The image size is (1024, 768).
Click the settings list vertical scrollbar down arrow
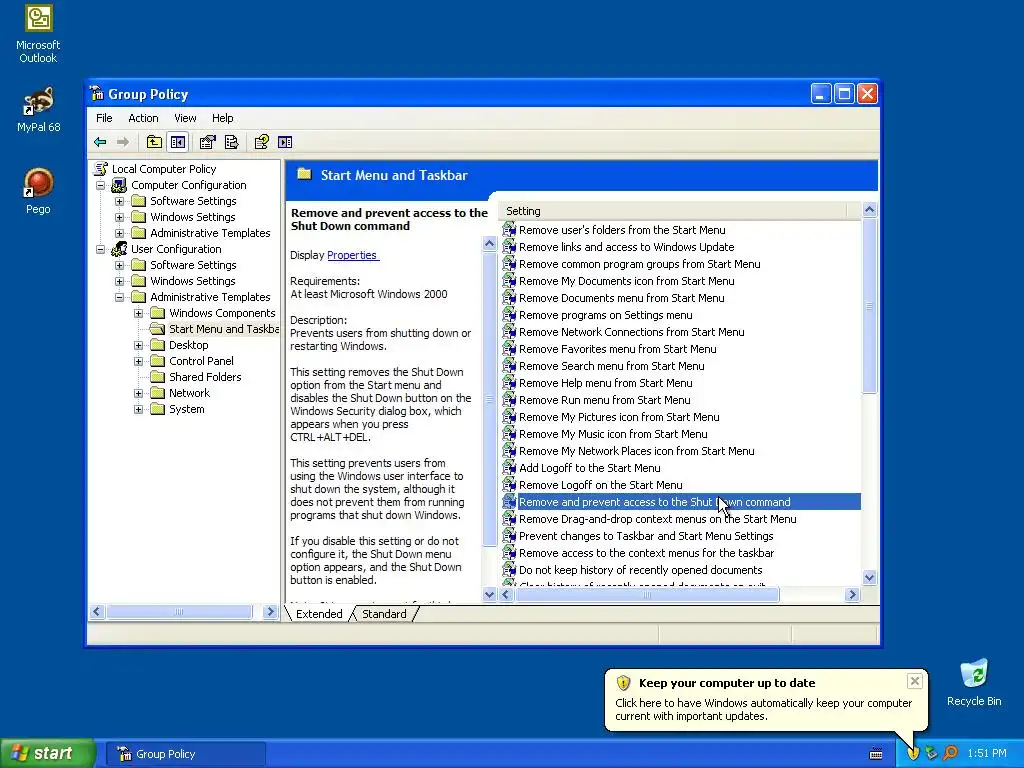(x=869, y=577)
